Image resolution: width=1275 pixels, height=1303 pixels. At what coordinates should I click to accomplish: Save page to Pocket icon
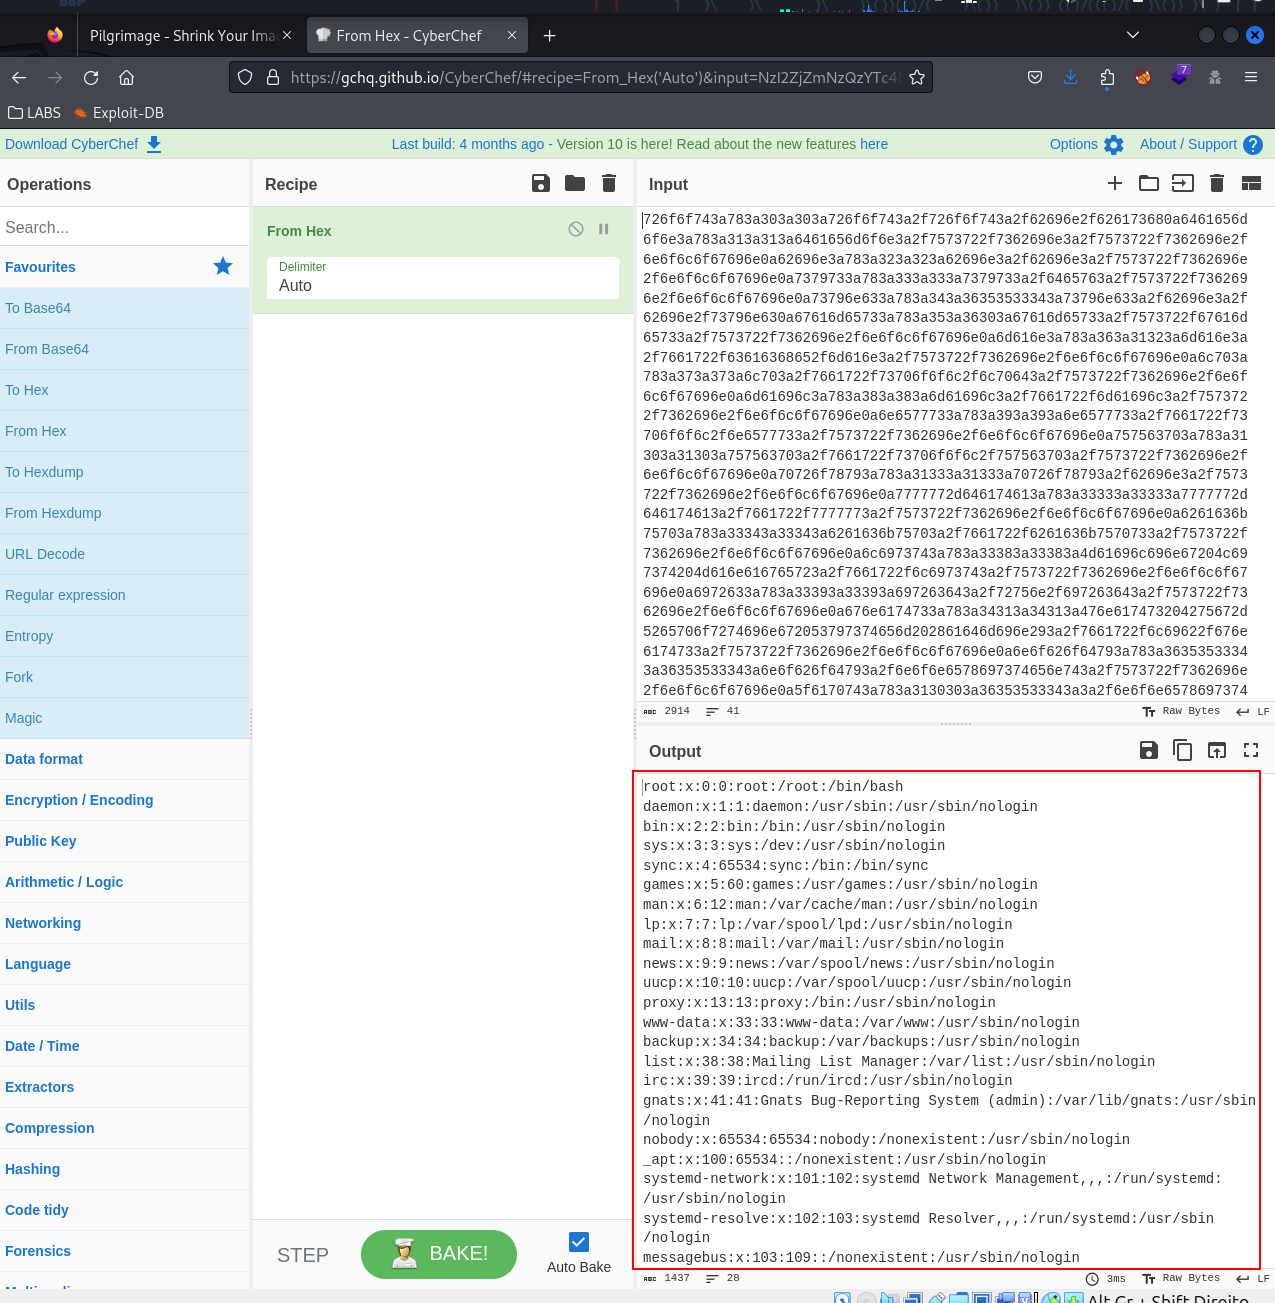click(1035, 77)
